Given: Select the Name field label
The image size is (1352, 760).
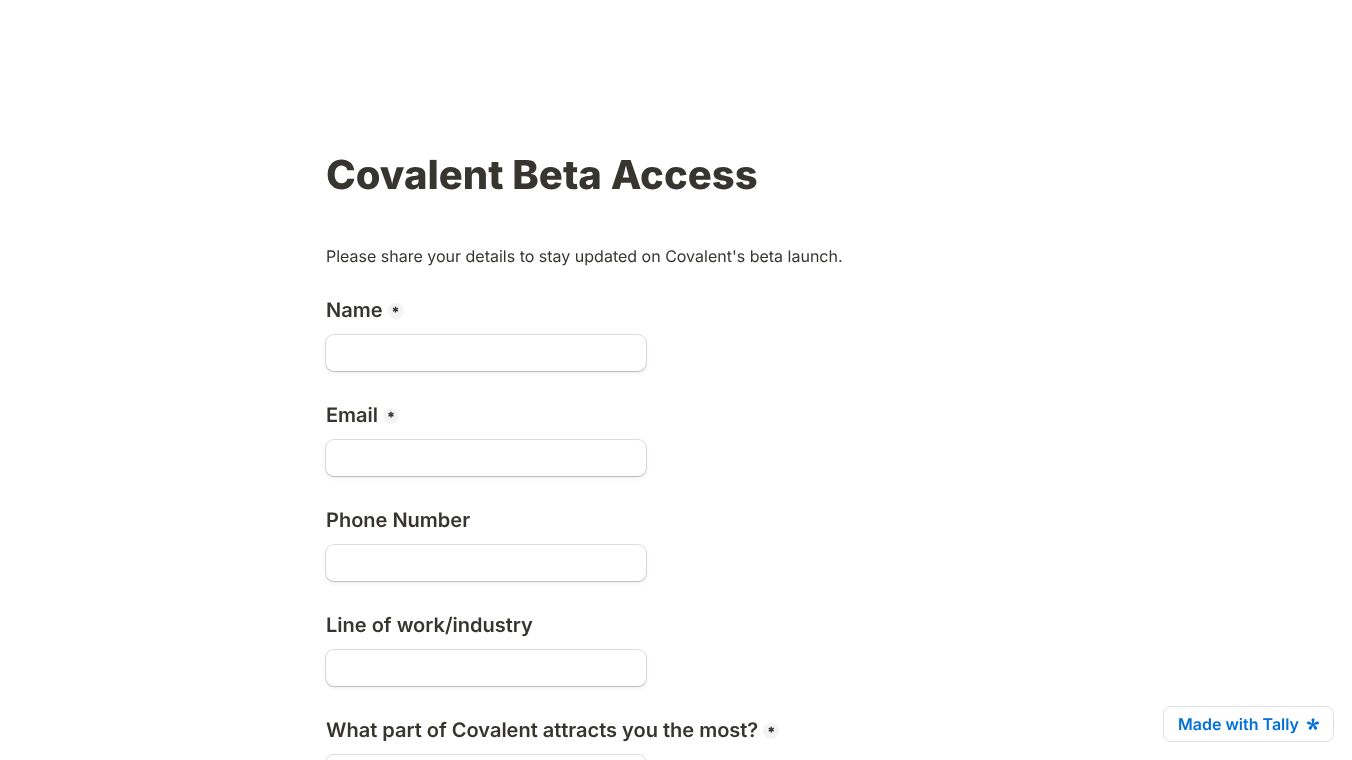Looking at the screenshot, I should 354,310.
